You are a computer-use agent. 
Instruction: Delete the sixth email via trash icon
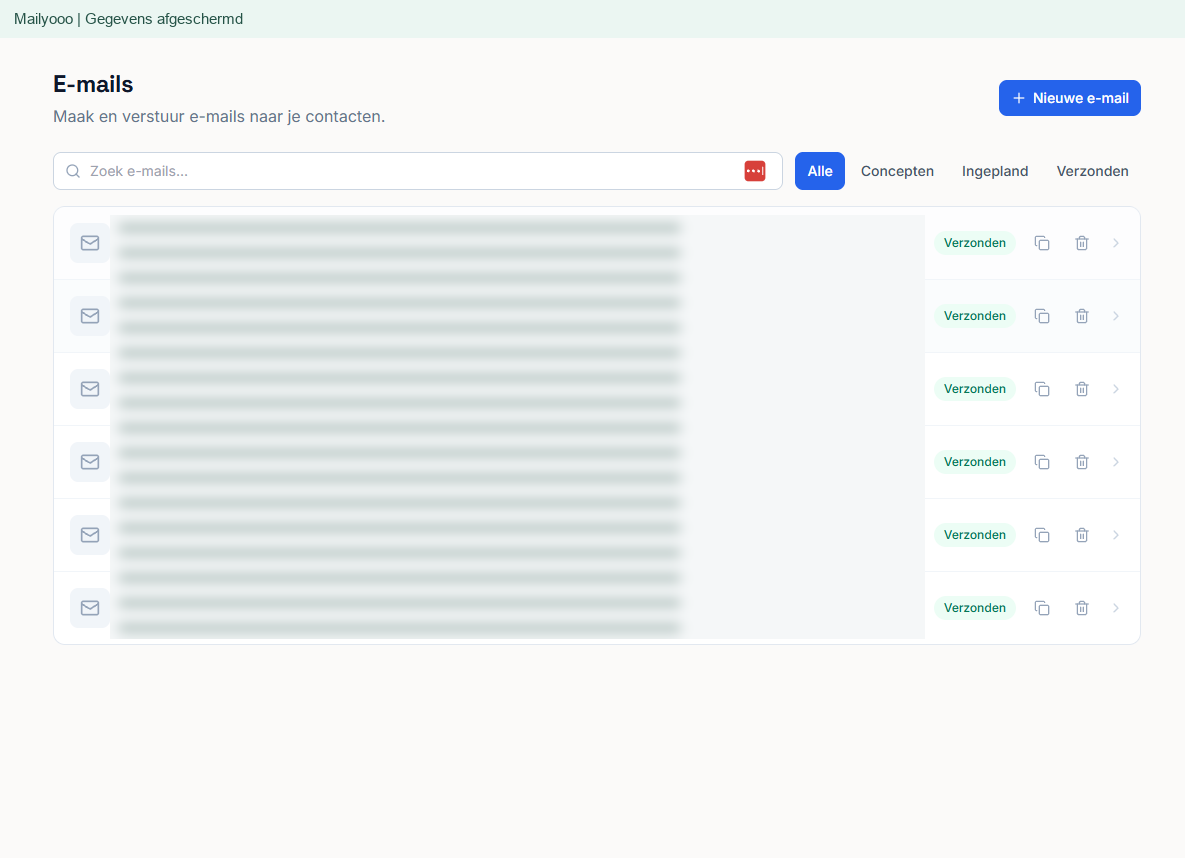pyautogui.click(x=1081, y=608)
